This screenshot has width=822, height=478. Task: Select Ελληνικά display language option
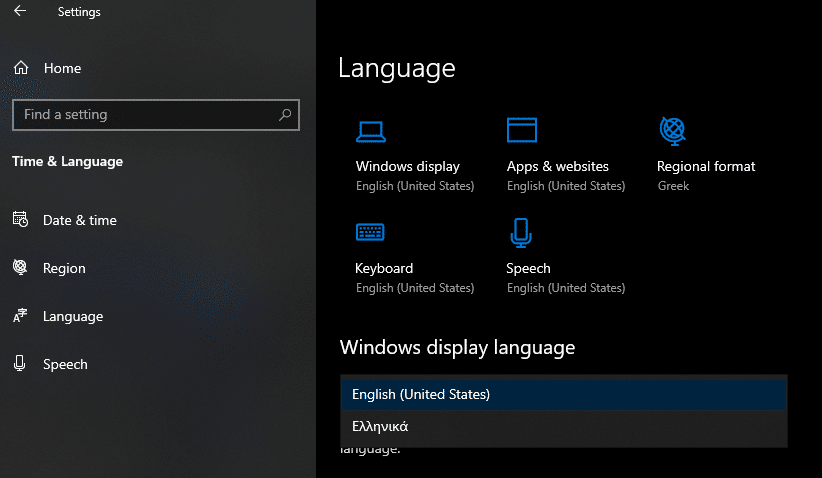pos(564,426)
